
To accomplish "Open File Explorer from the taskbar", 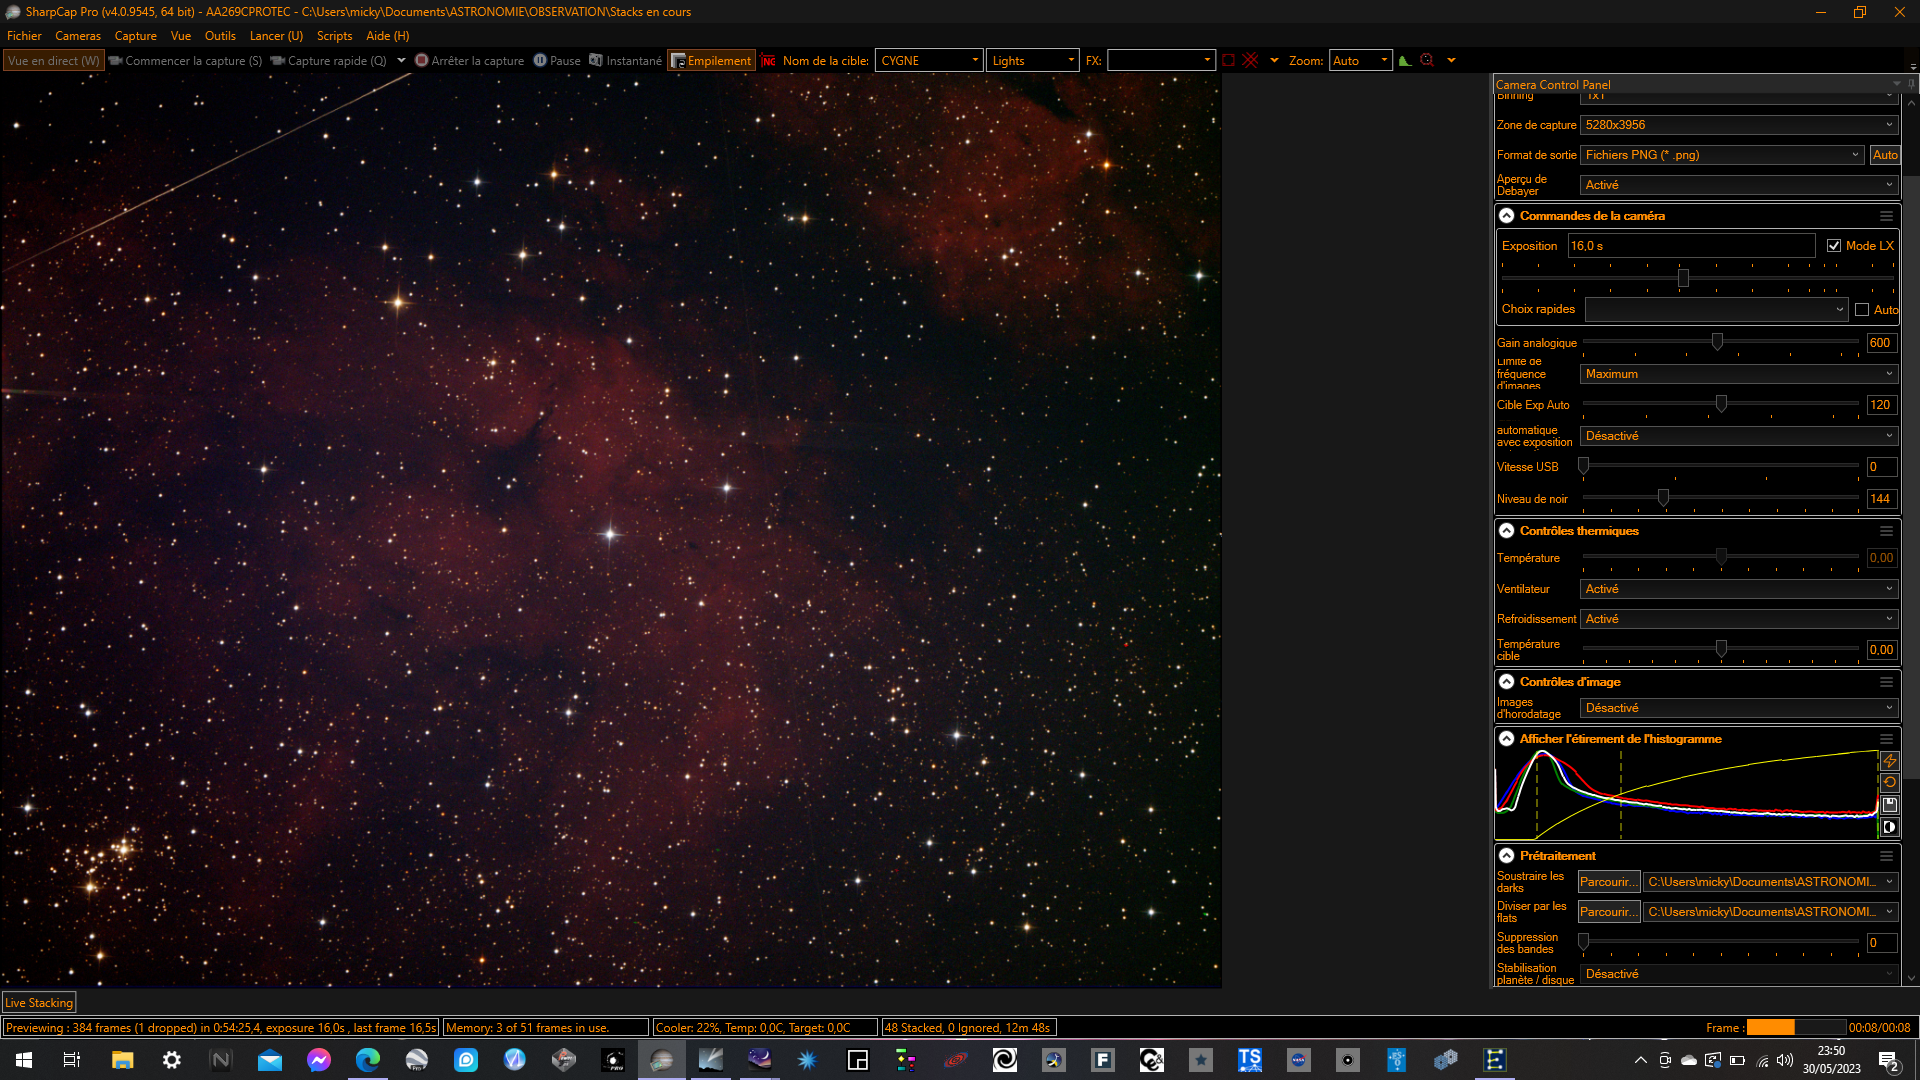I will click(x=122, y=1060).
